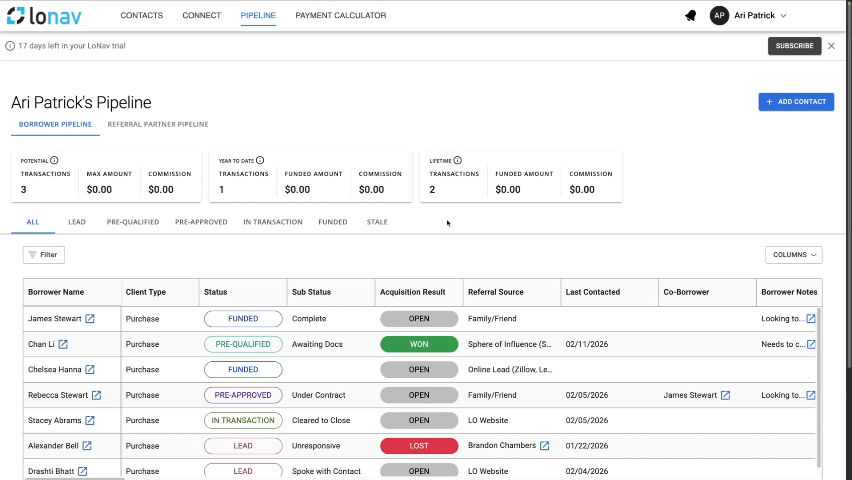Open the Filter options

tap(44, 255)
